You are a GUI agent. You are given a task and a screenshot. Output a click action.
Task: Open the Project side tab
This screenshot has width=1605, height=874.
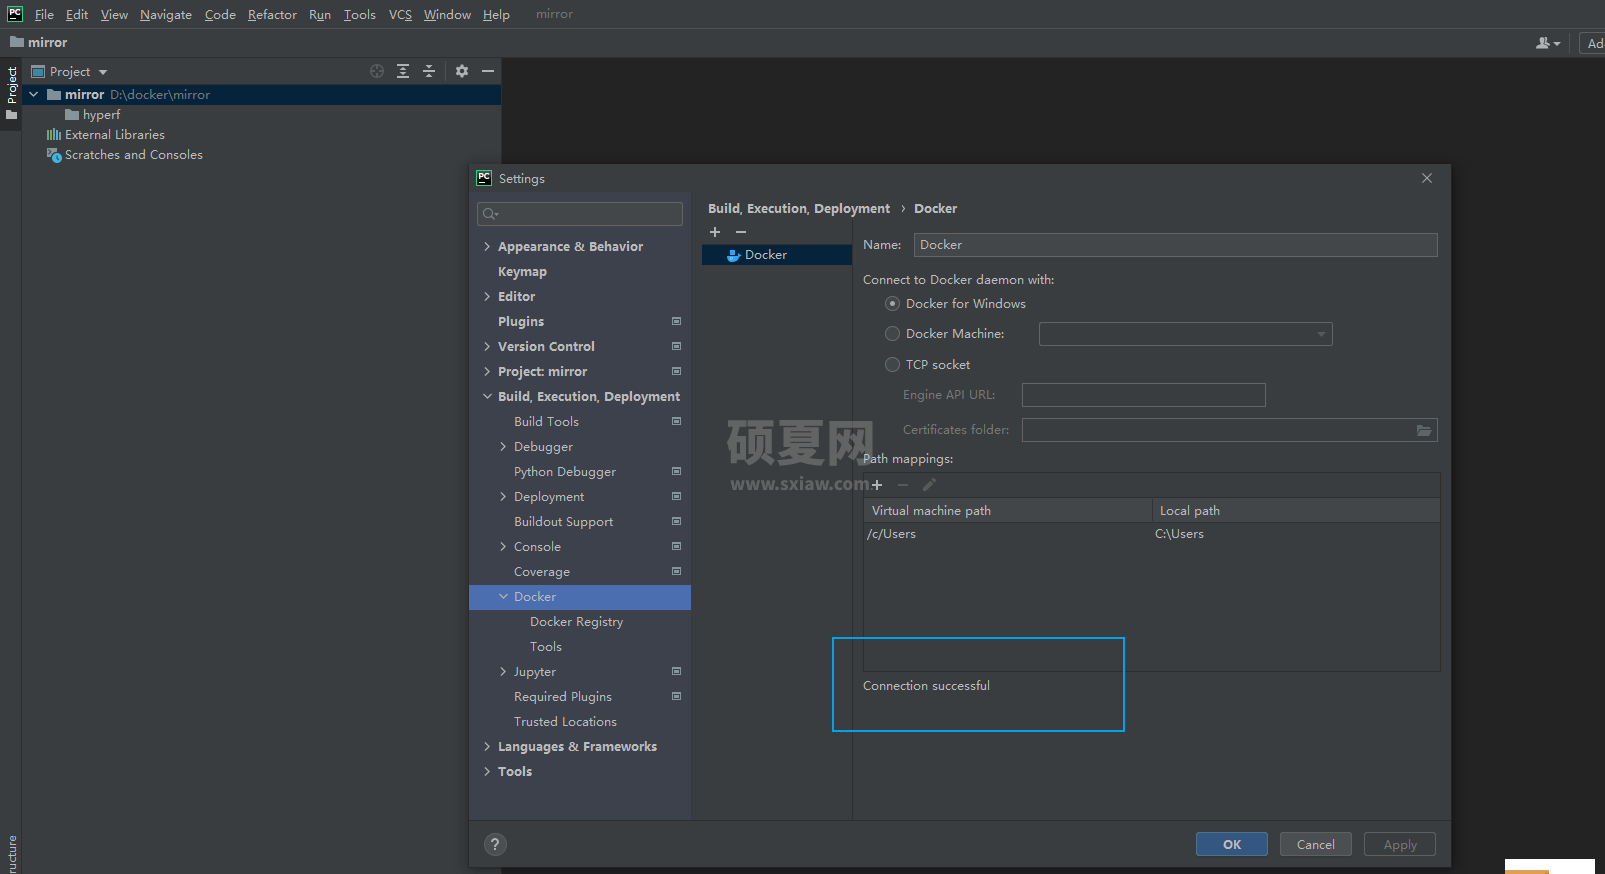click(11, 92)
